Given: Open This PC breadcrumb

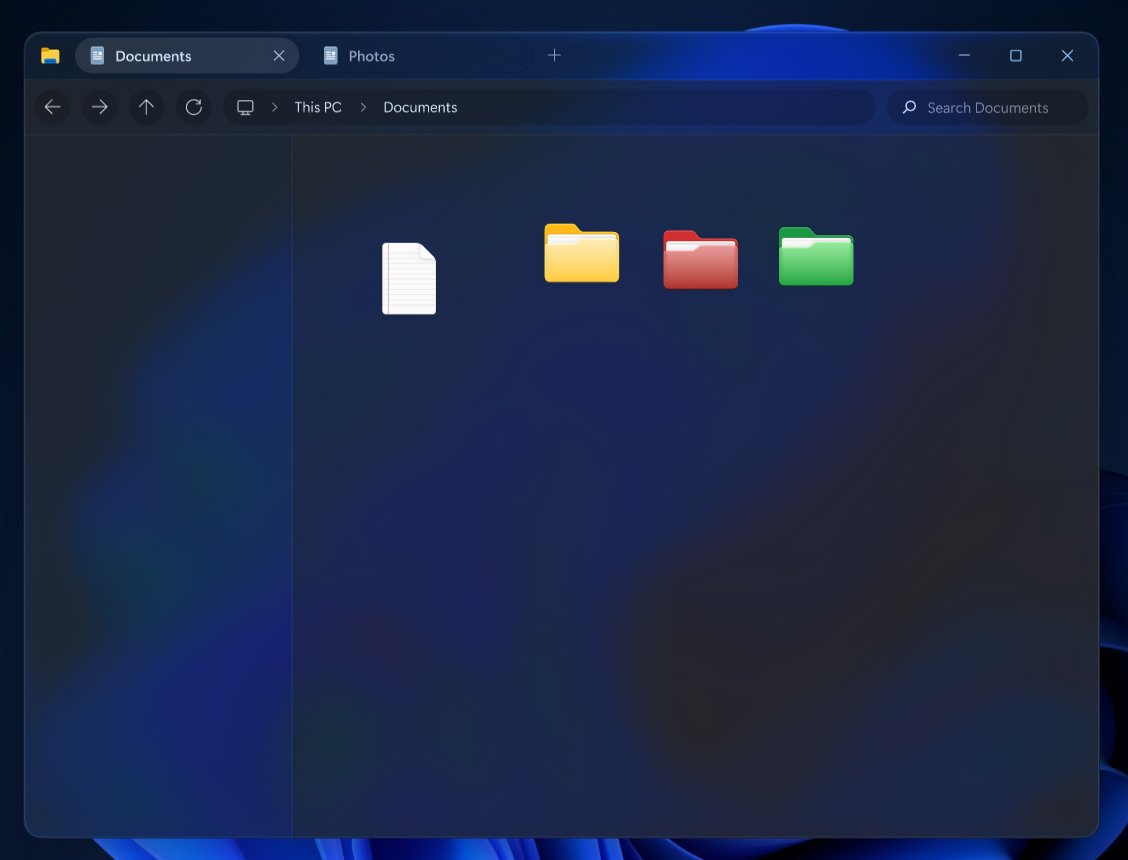Looking at the screenshot, I should pos(318,107).
